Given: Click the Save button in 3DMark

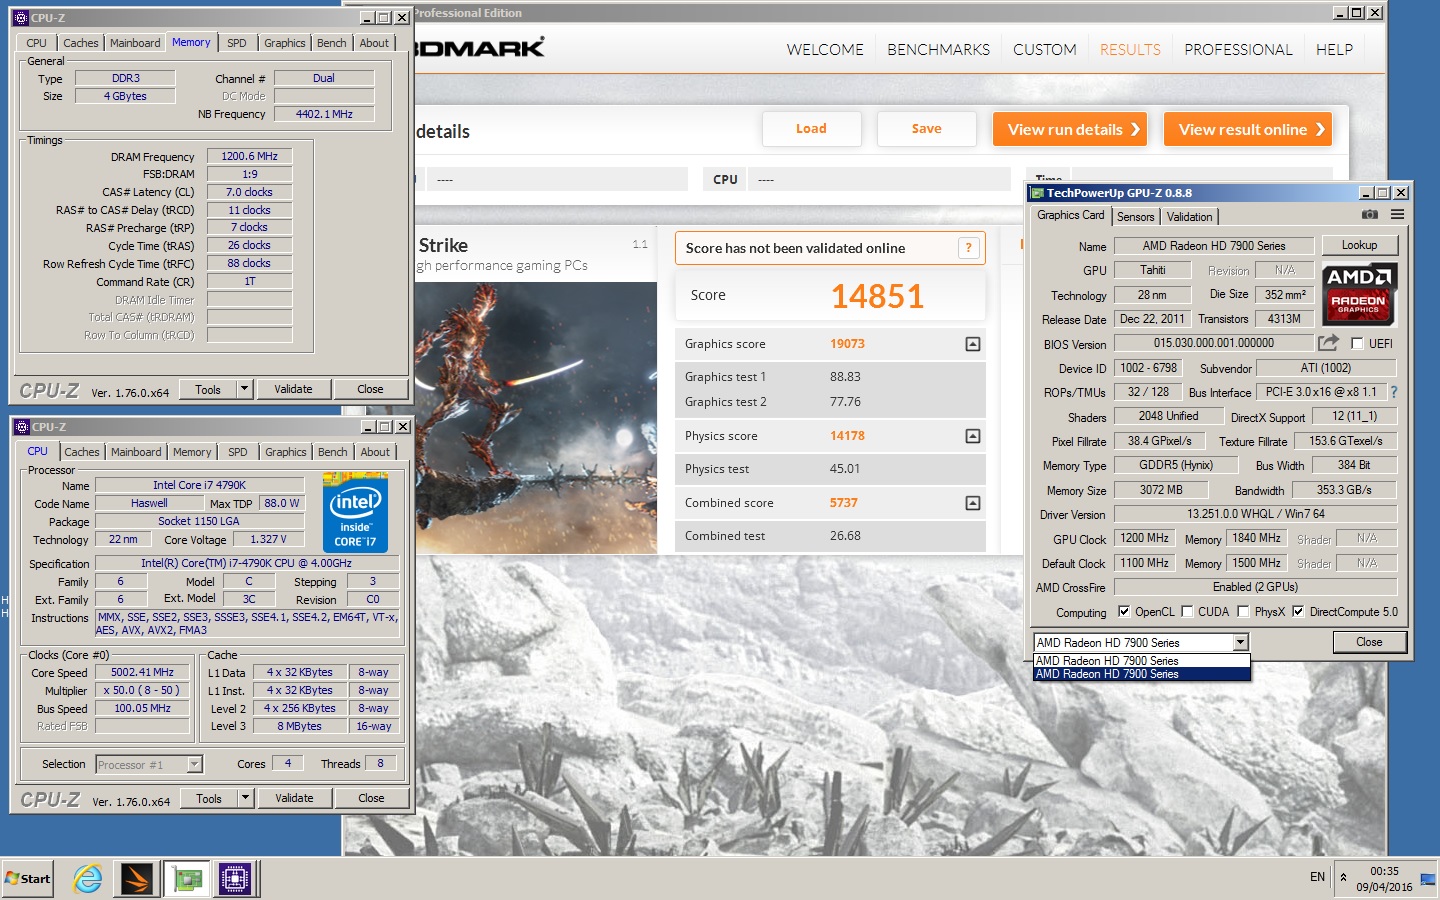Looking at the screenshot, I should (x=926, y=129).
